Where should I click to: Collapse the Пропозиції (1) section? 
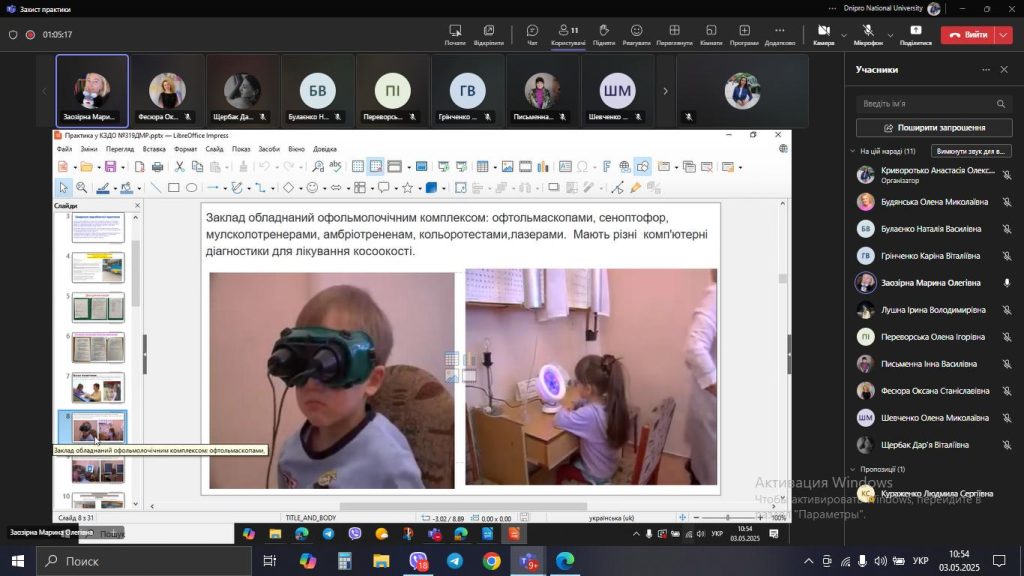(852, 469)
